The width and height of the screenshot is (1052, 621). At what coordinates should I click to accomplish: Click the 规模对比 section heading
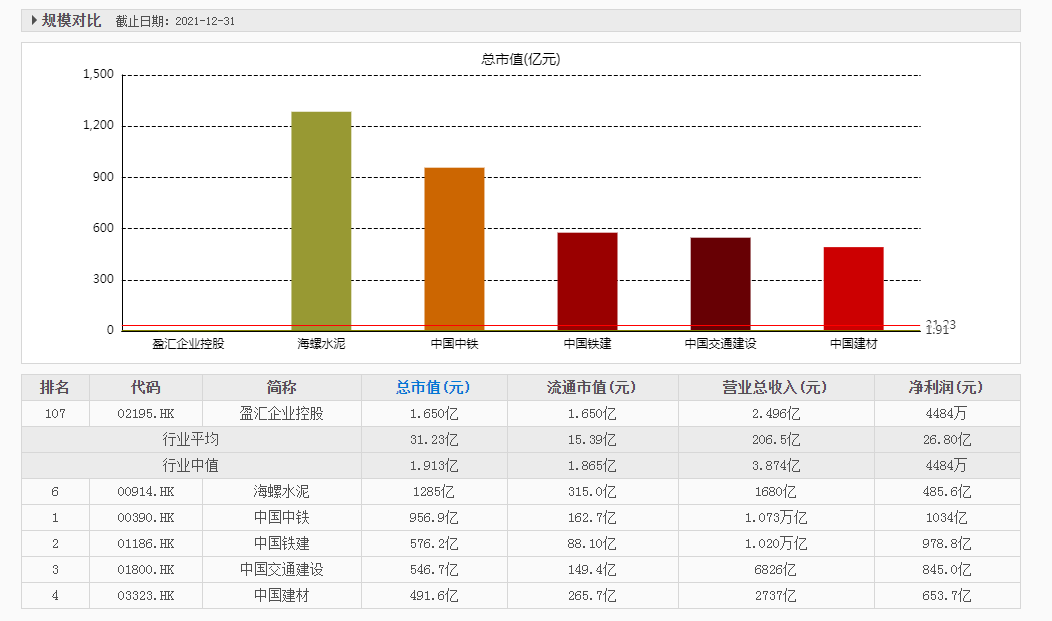click(x=71, y=21)
